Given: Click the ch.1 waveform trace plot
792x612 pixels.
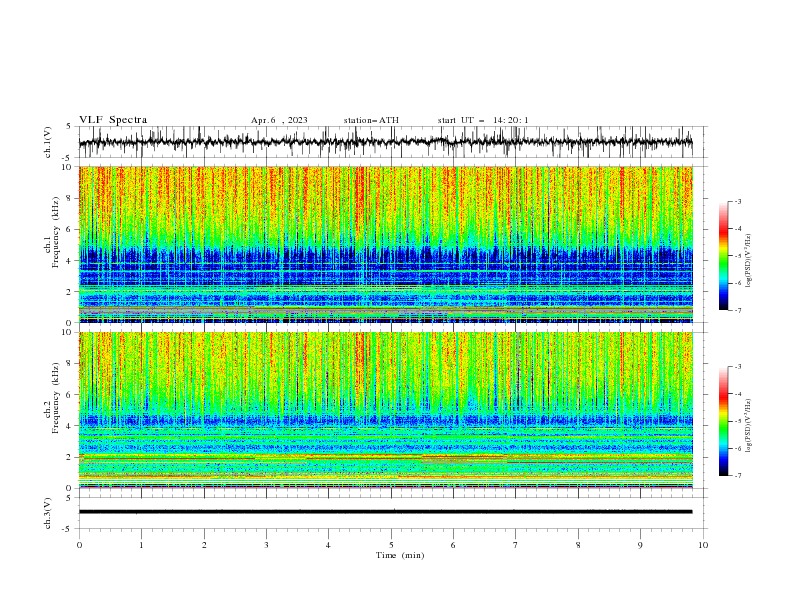Looking at the screenshot, I should [385, 142].
